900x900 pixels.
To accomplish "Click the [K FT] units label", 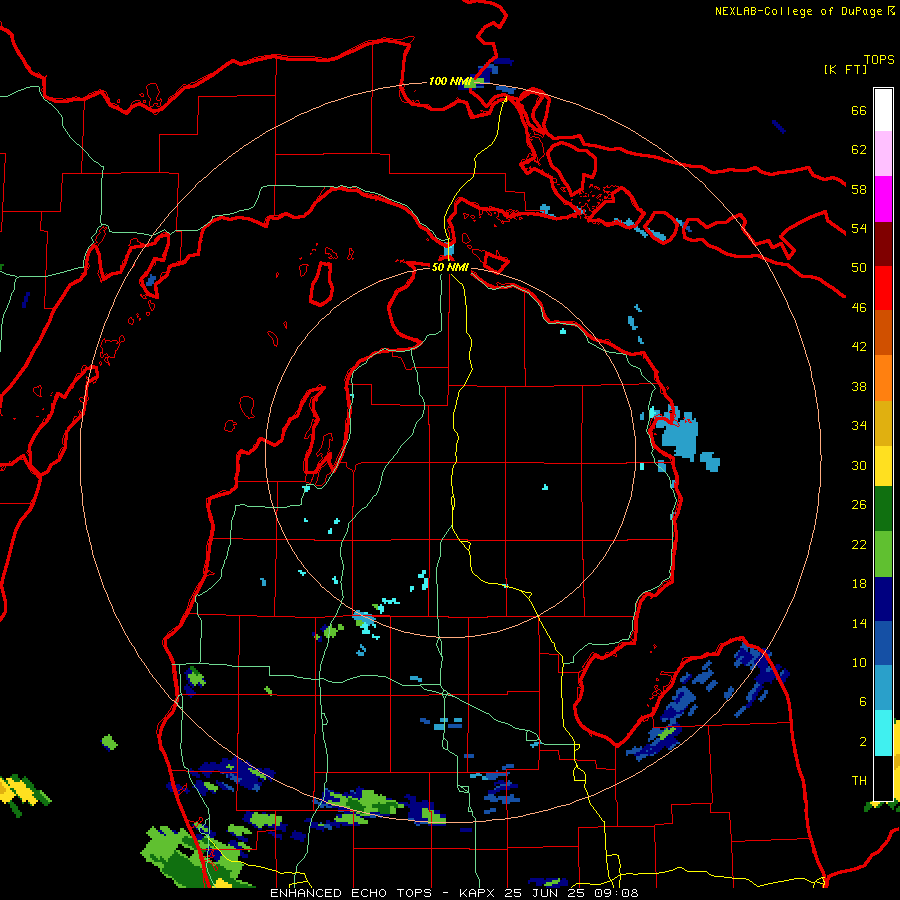I will [845, 69].
